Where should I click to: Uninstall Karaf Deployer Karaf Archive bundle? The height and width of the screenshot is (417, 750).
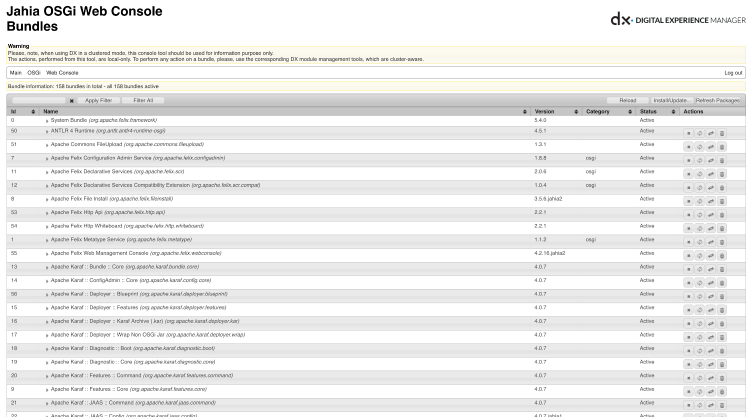(722, 324)
